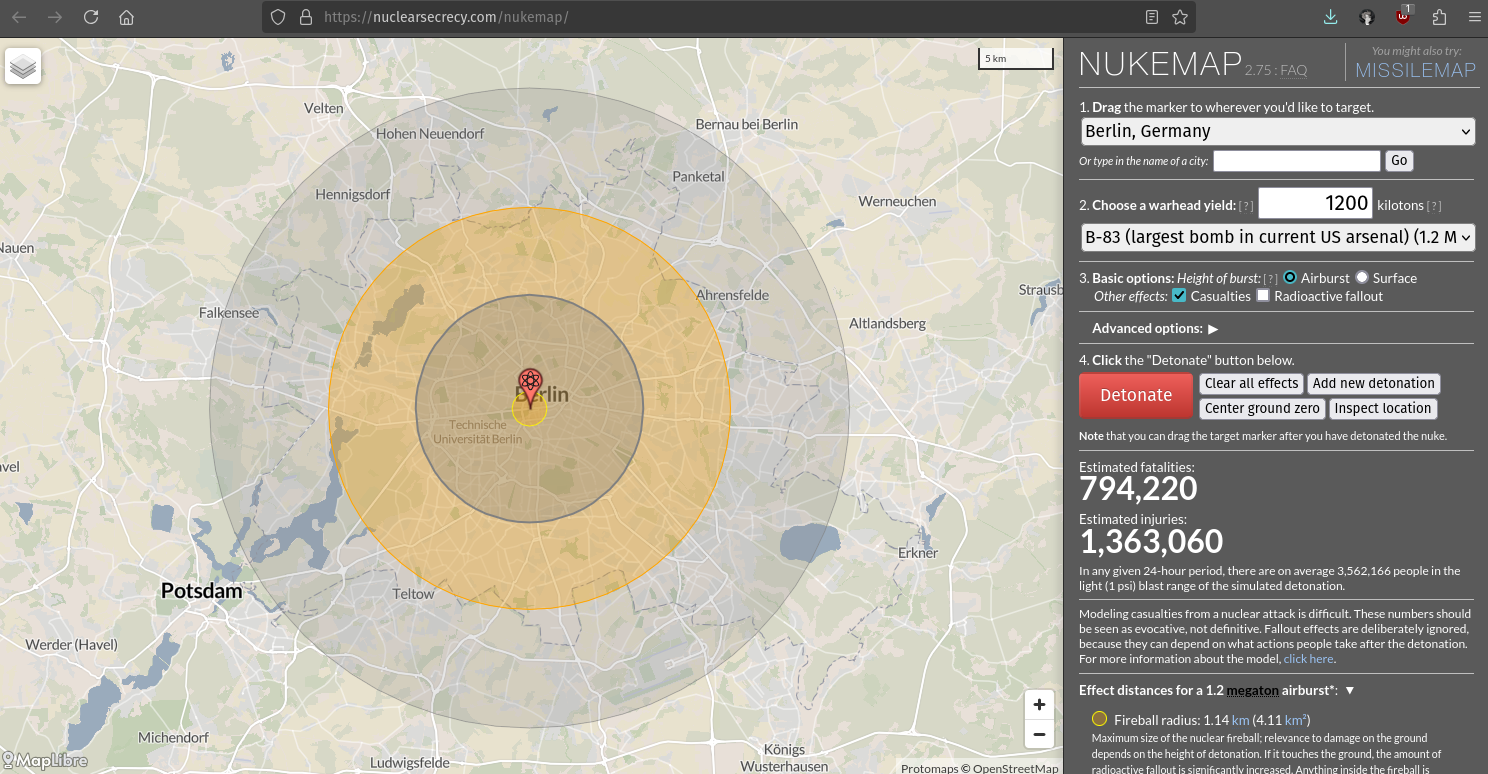Open the FAQ link near NUKEMAP title
The width and height of the screenshot is (1488, 774).
(1293, 70)
